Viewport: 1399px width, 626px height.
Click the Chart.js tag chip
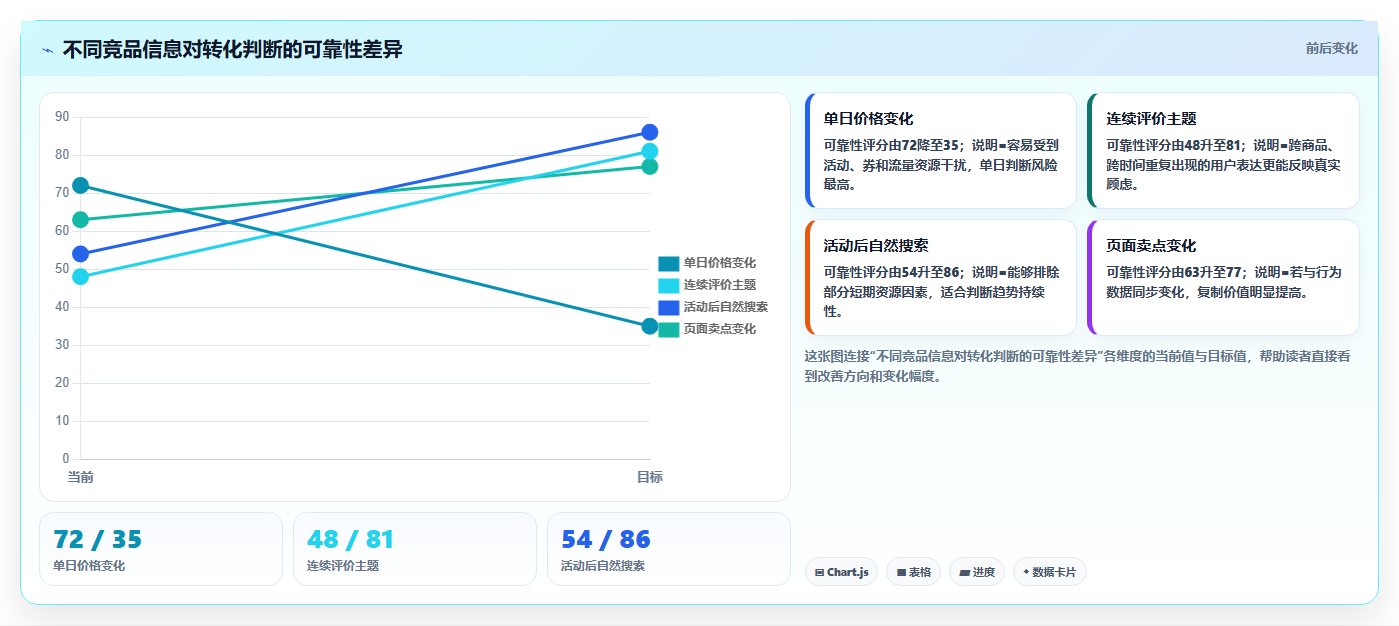click(x=841, y=572)
